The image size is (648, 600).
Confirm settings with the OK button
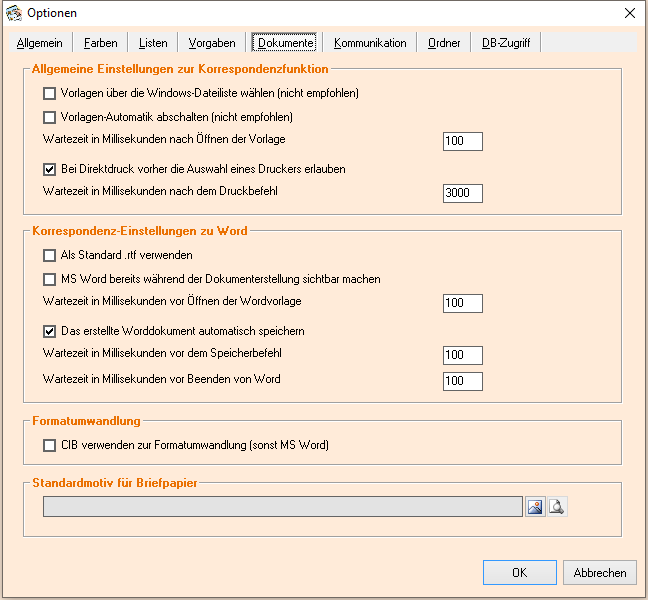point(519,573)
